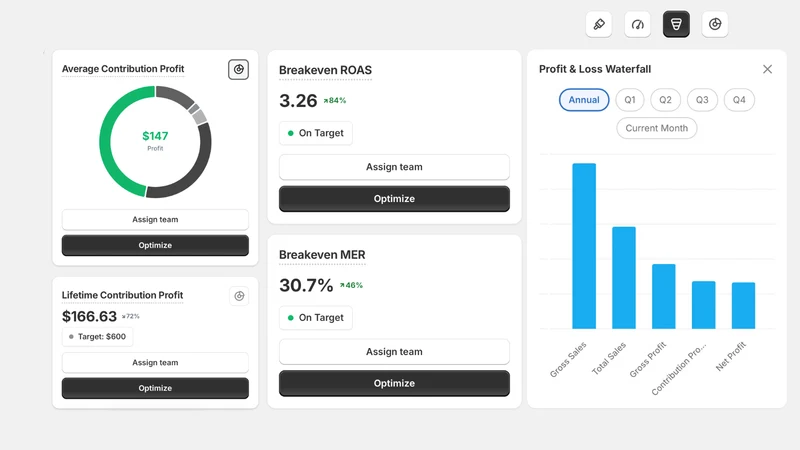Click the Average Contribution Profit title
Viewport: 800px width, 450px height.
coord(123,69)
